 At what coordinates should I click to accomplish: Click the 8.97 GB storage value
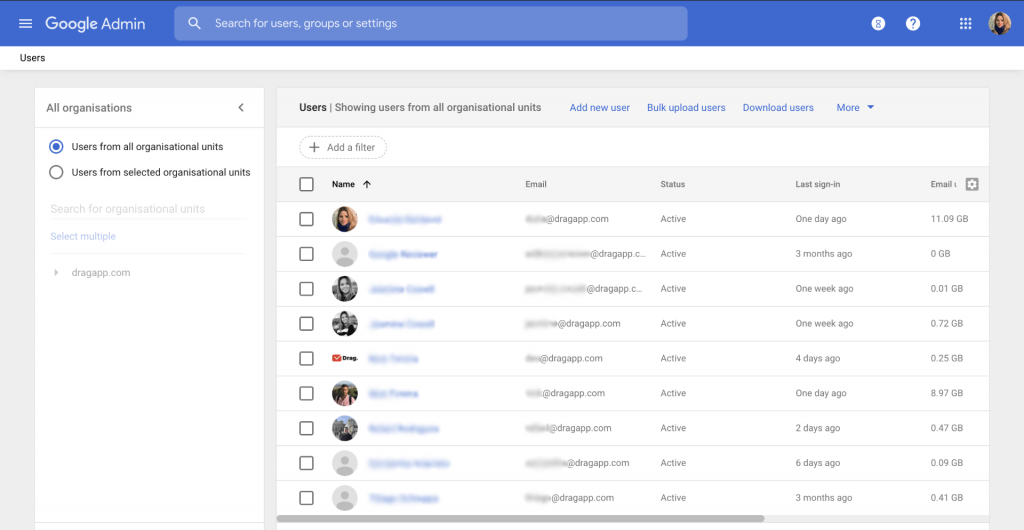(947, 394)
